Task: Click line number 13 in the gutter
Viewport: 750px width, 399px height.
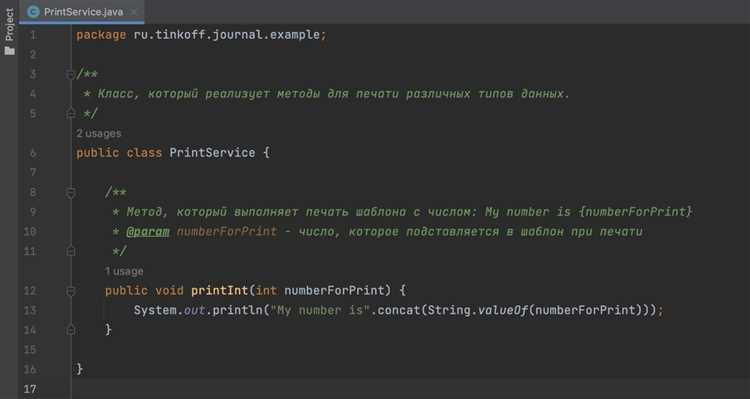Action: click(30, 310)
